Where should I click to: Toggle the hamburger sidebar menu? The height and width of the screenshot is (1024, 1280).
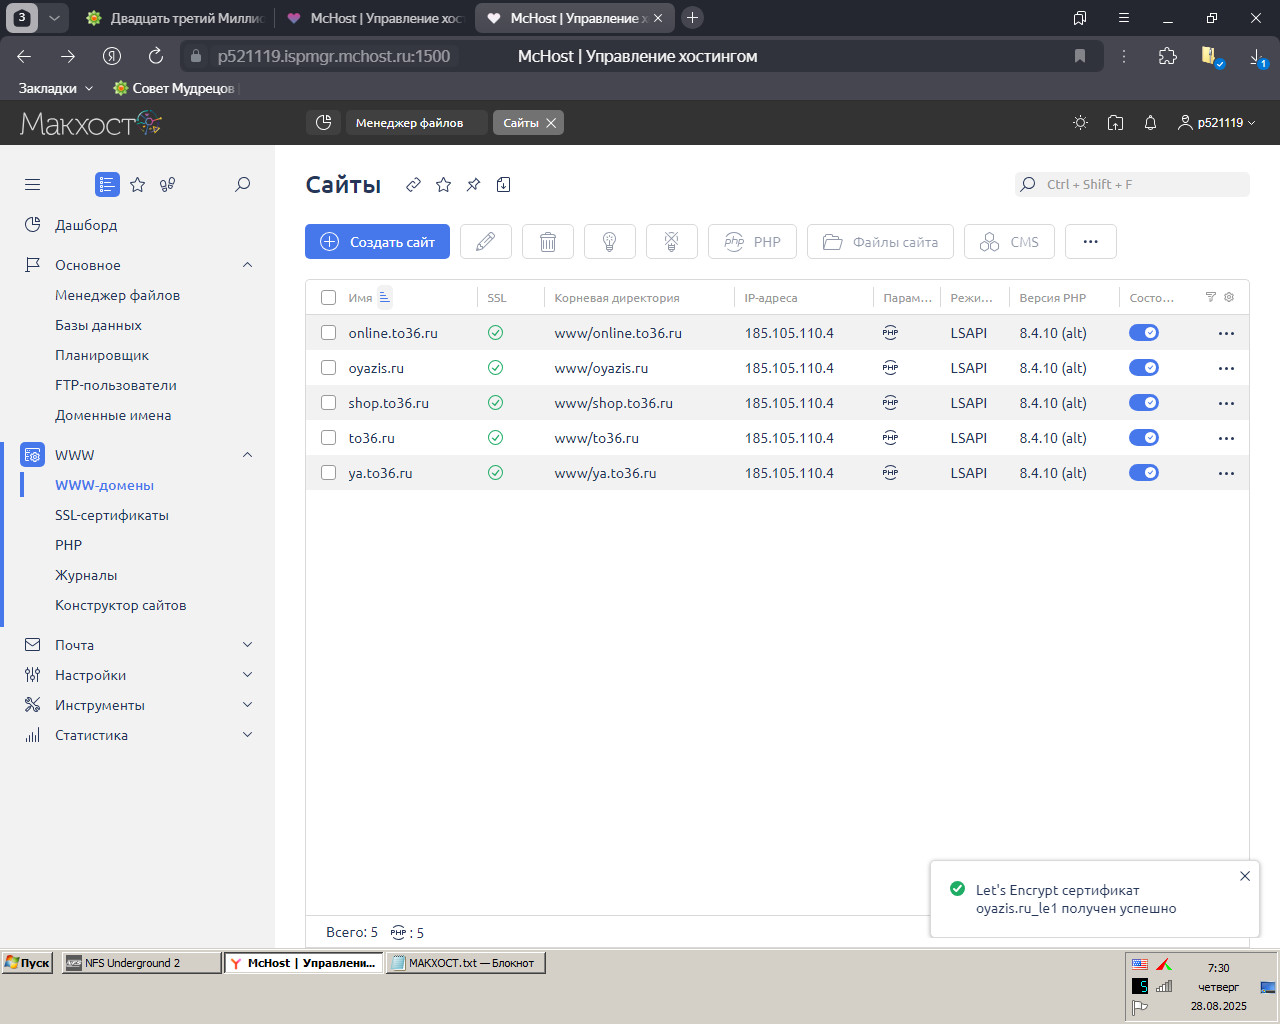[x=33, y=184]
